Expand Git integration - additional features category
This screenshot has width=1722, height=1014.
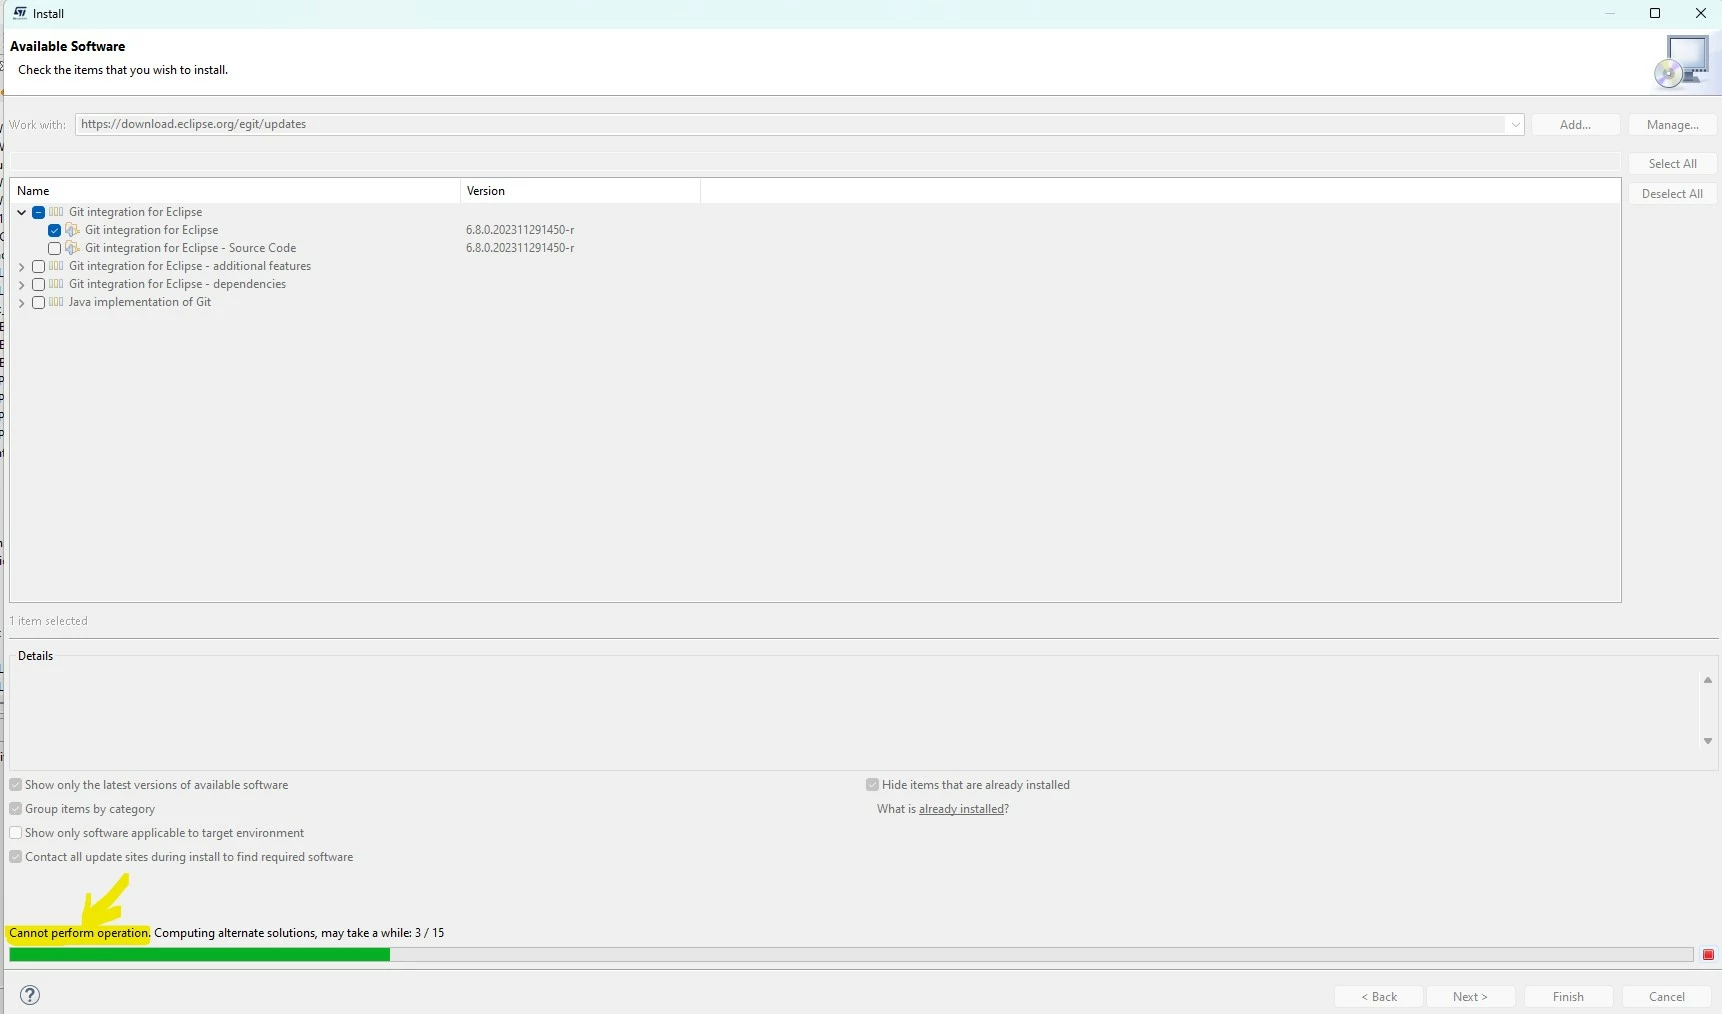[22, 267]
